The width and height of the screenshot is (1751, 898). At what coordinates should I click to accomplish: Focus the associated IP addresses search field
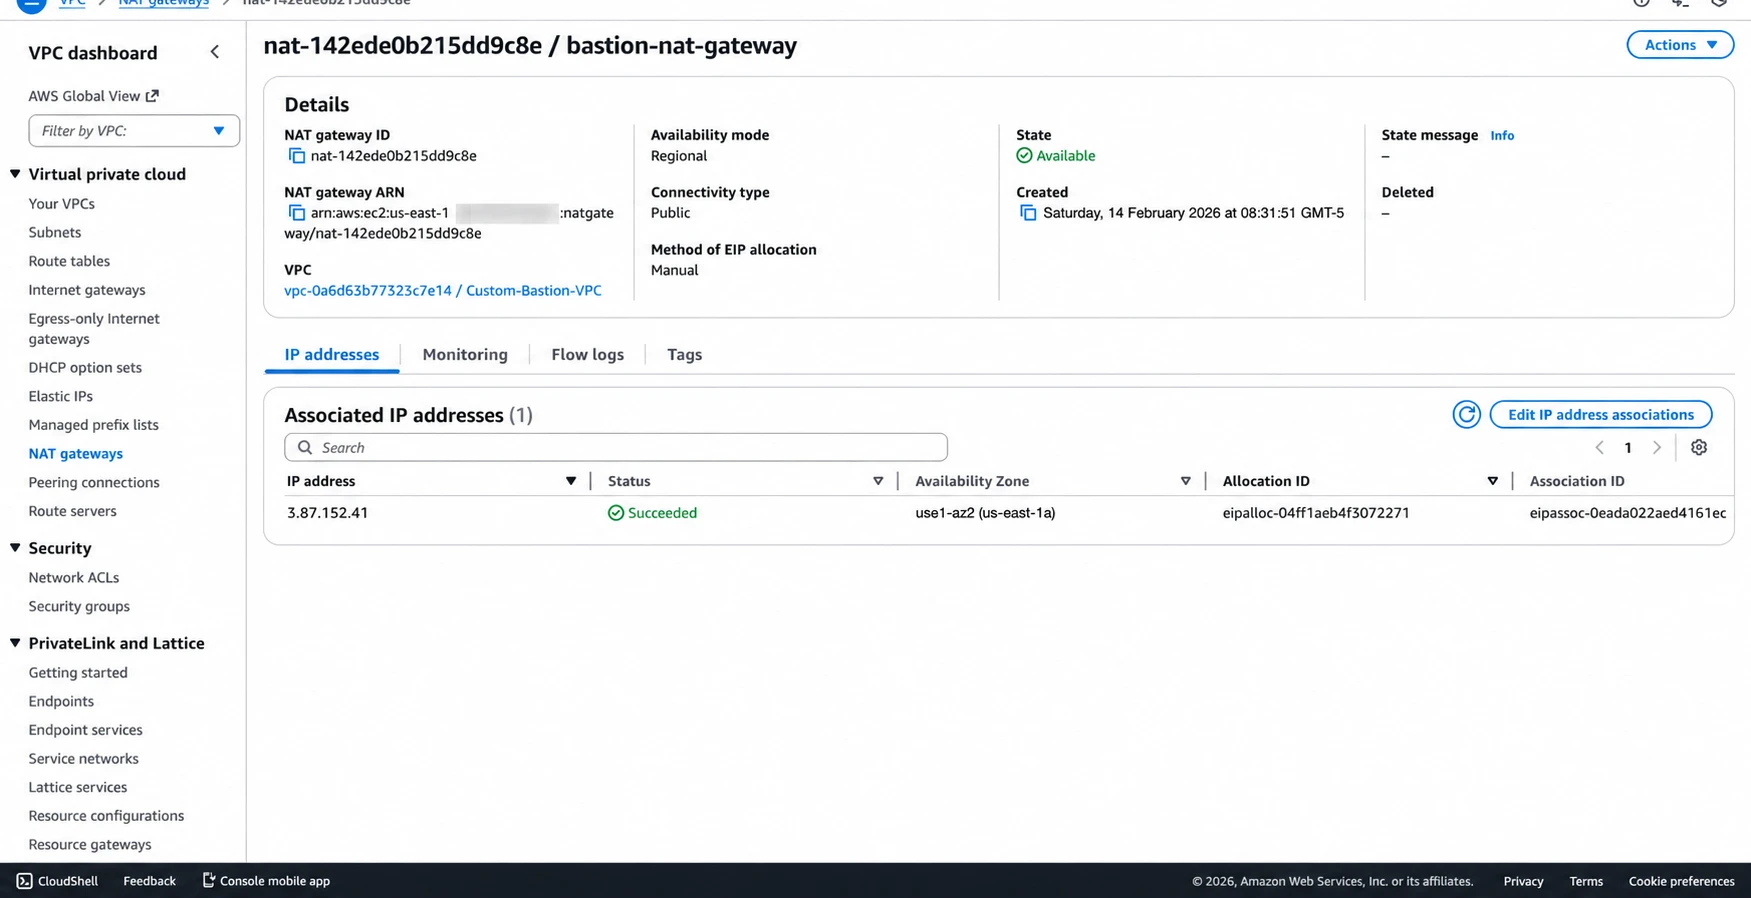(616, 448)
